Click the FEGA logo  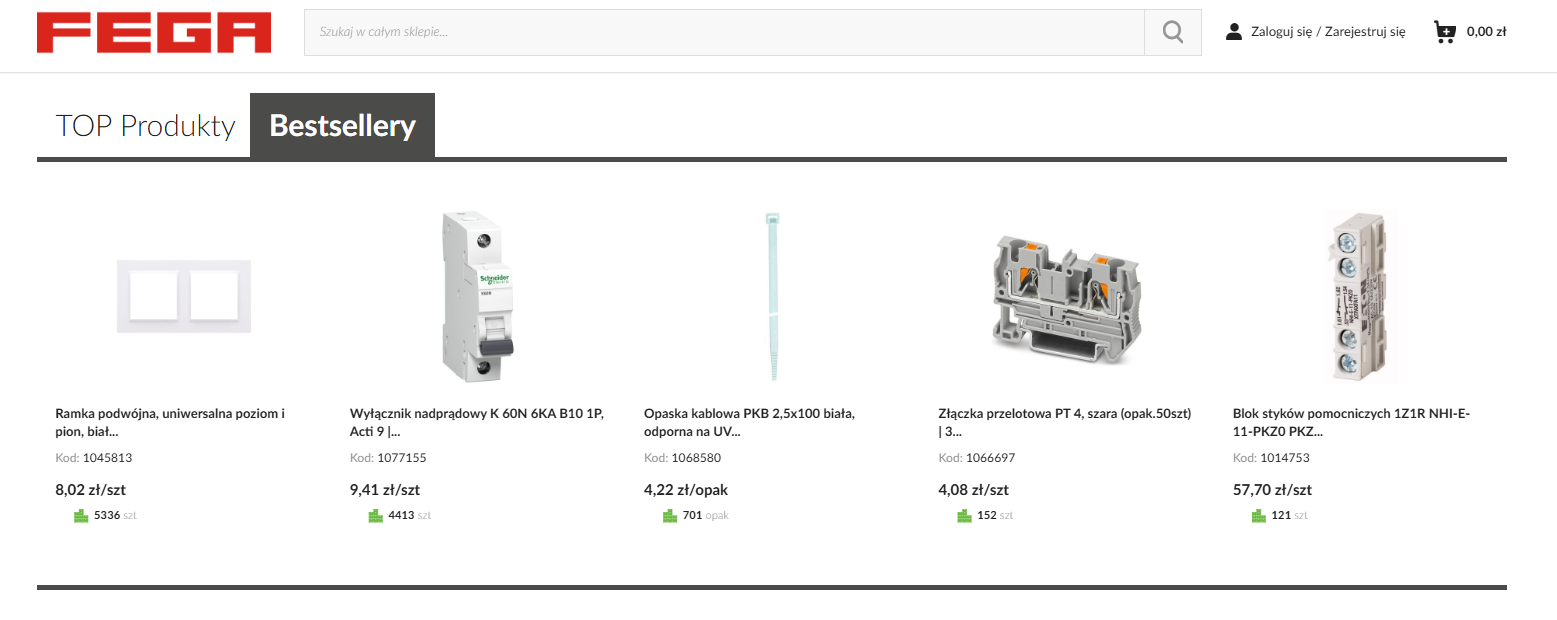pyautogui.click(x=154, y=33)
